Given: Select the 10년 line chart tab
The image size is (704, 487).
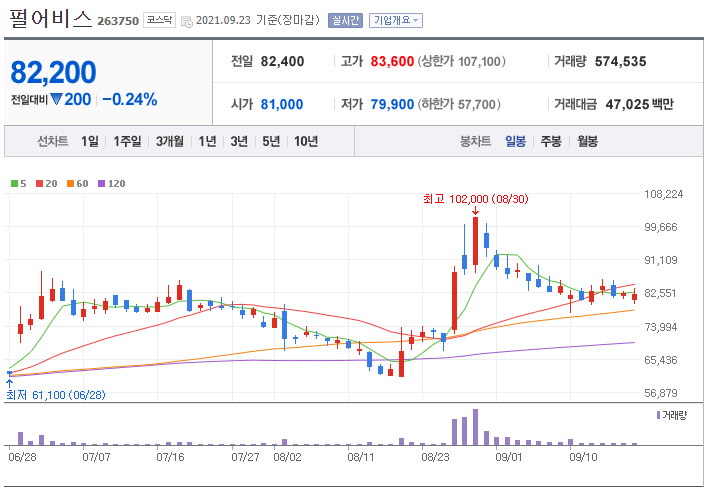Looking at the screenshot, I should tap(306, 142).
